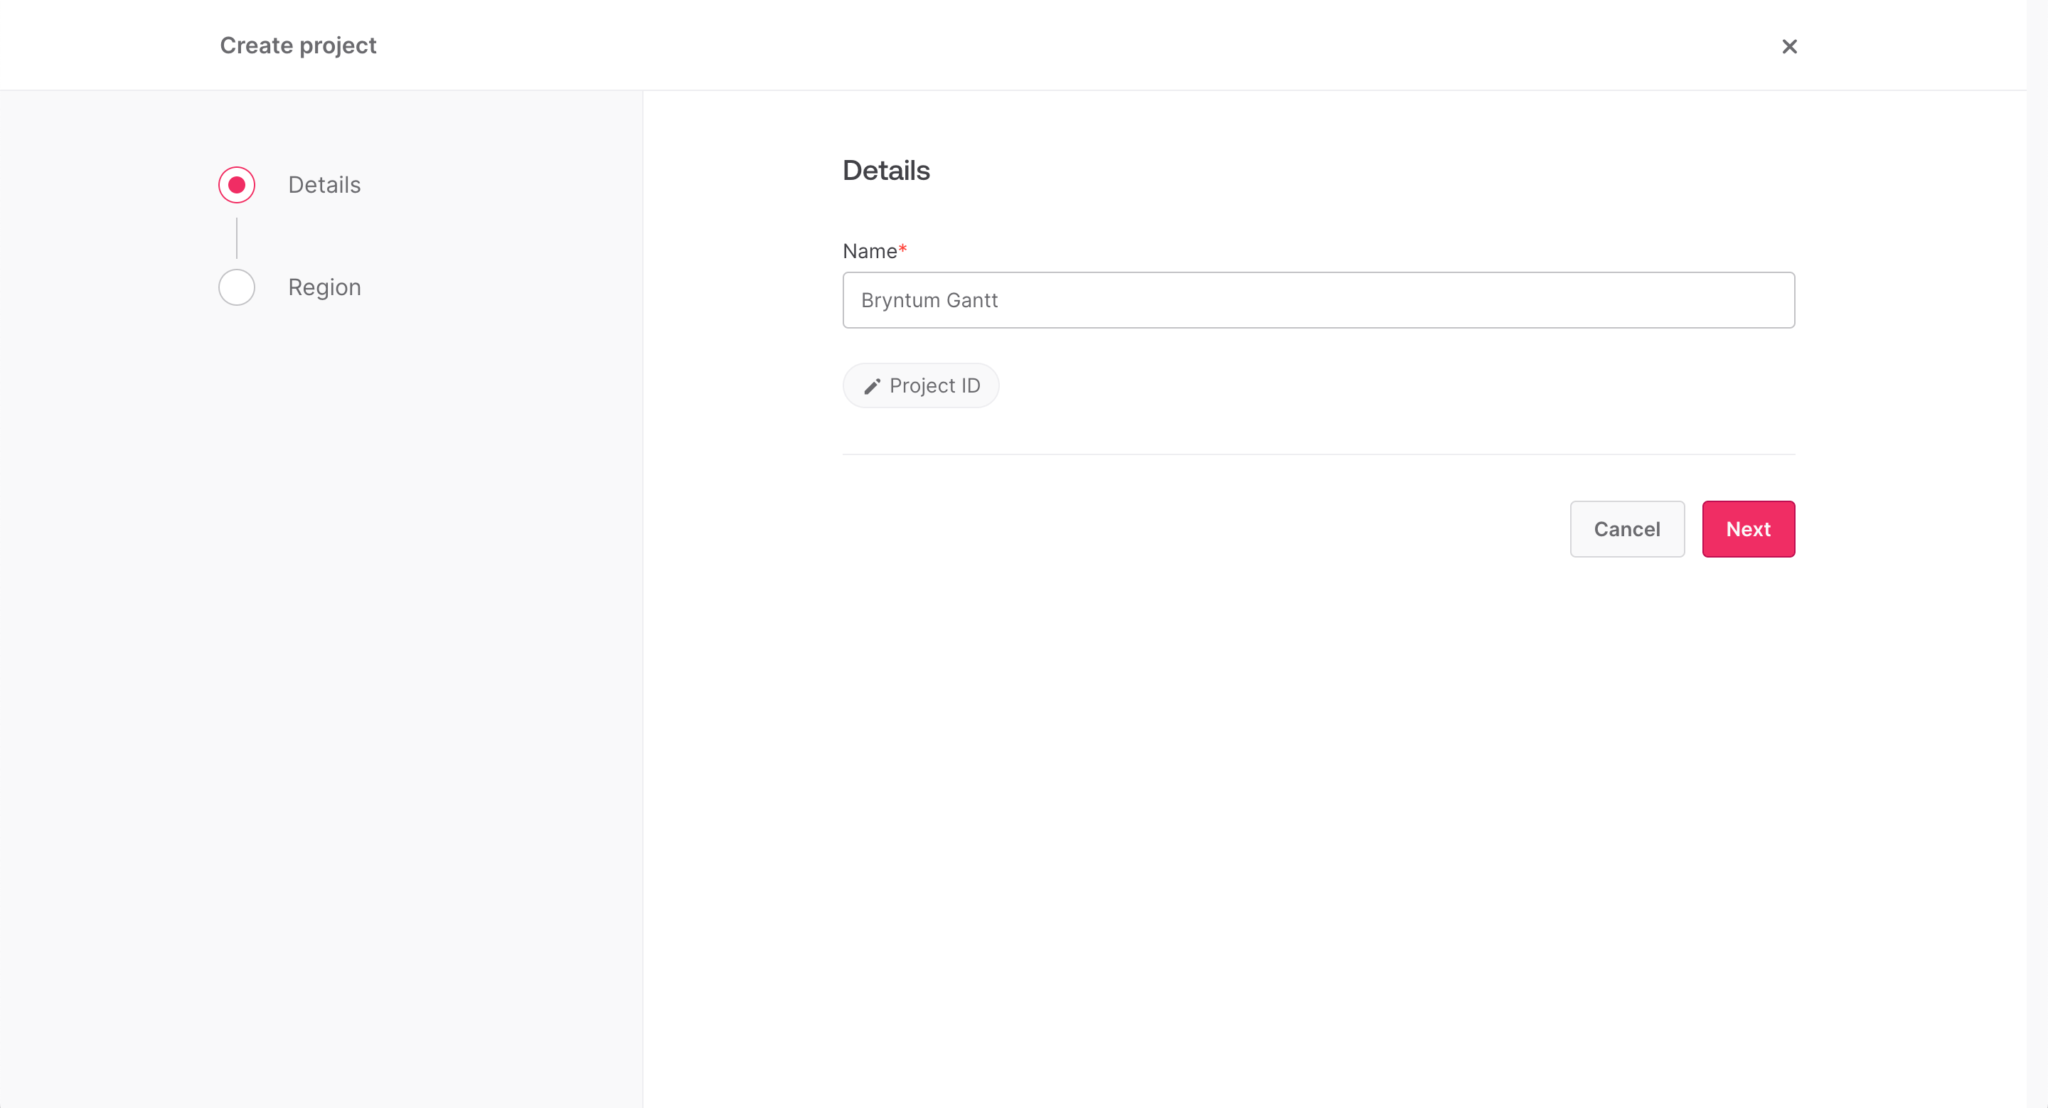This screenshot has height=1108, width=2048.
Task: Click the Name field label
Action: pyautogui.click(x=874, y=251)
